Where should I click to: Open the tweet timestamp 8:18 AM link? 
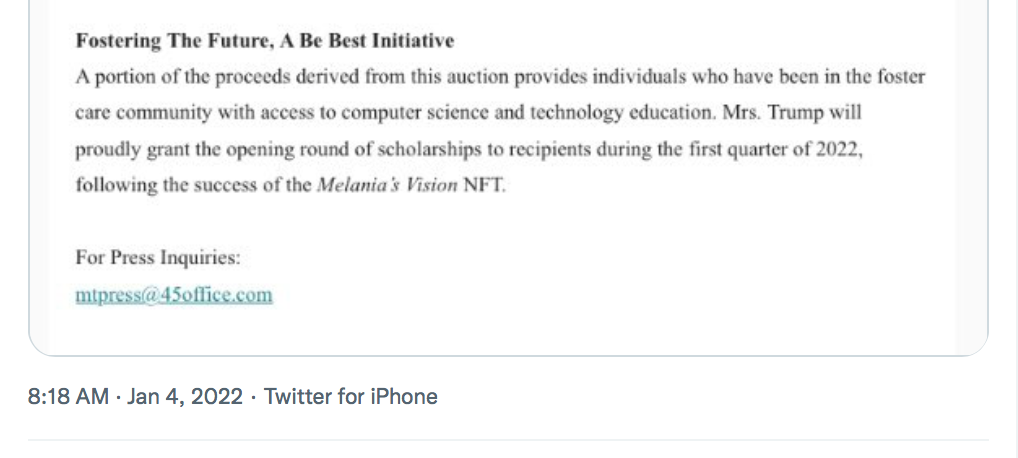68,396
